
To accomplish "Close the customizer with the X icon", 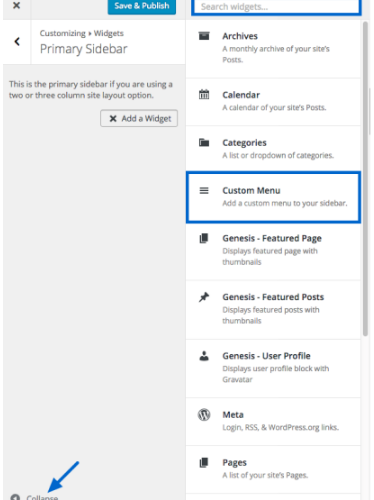I will (x=16, y=5).
